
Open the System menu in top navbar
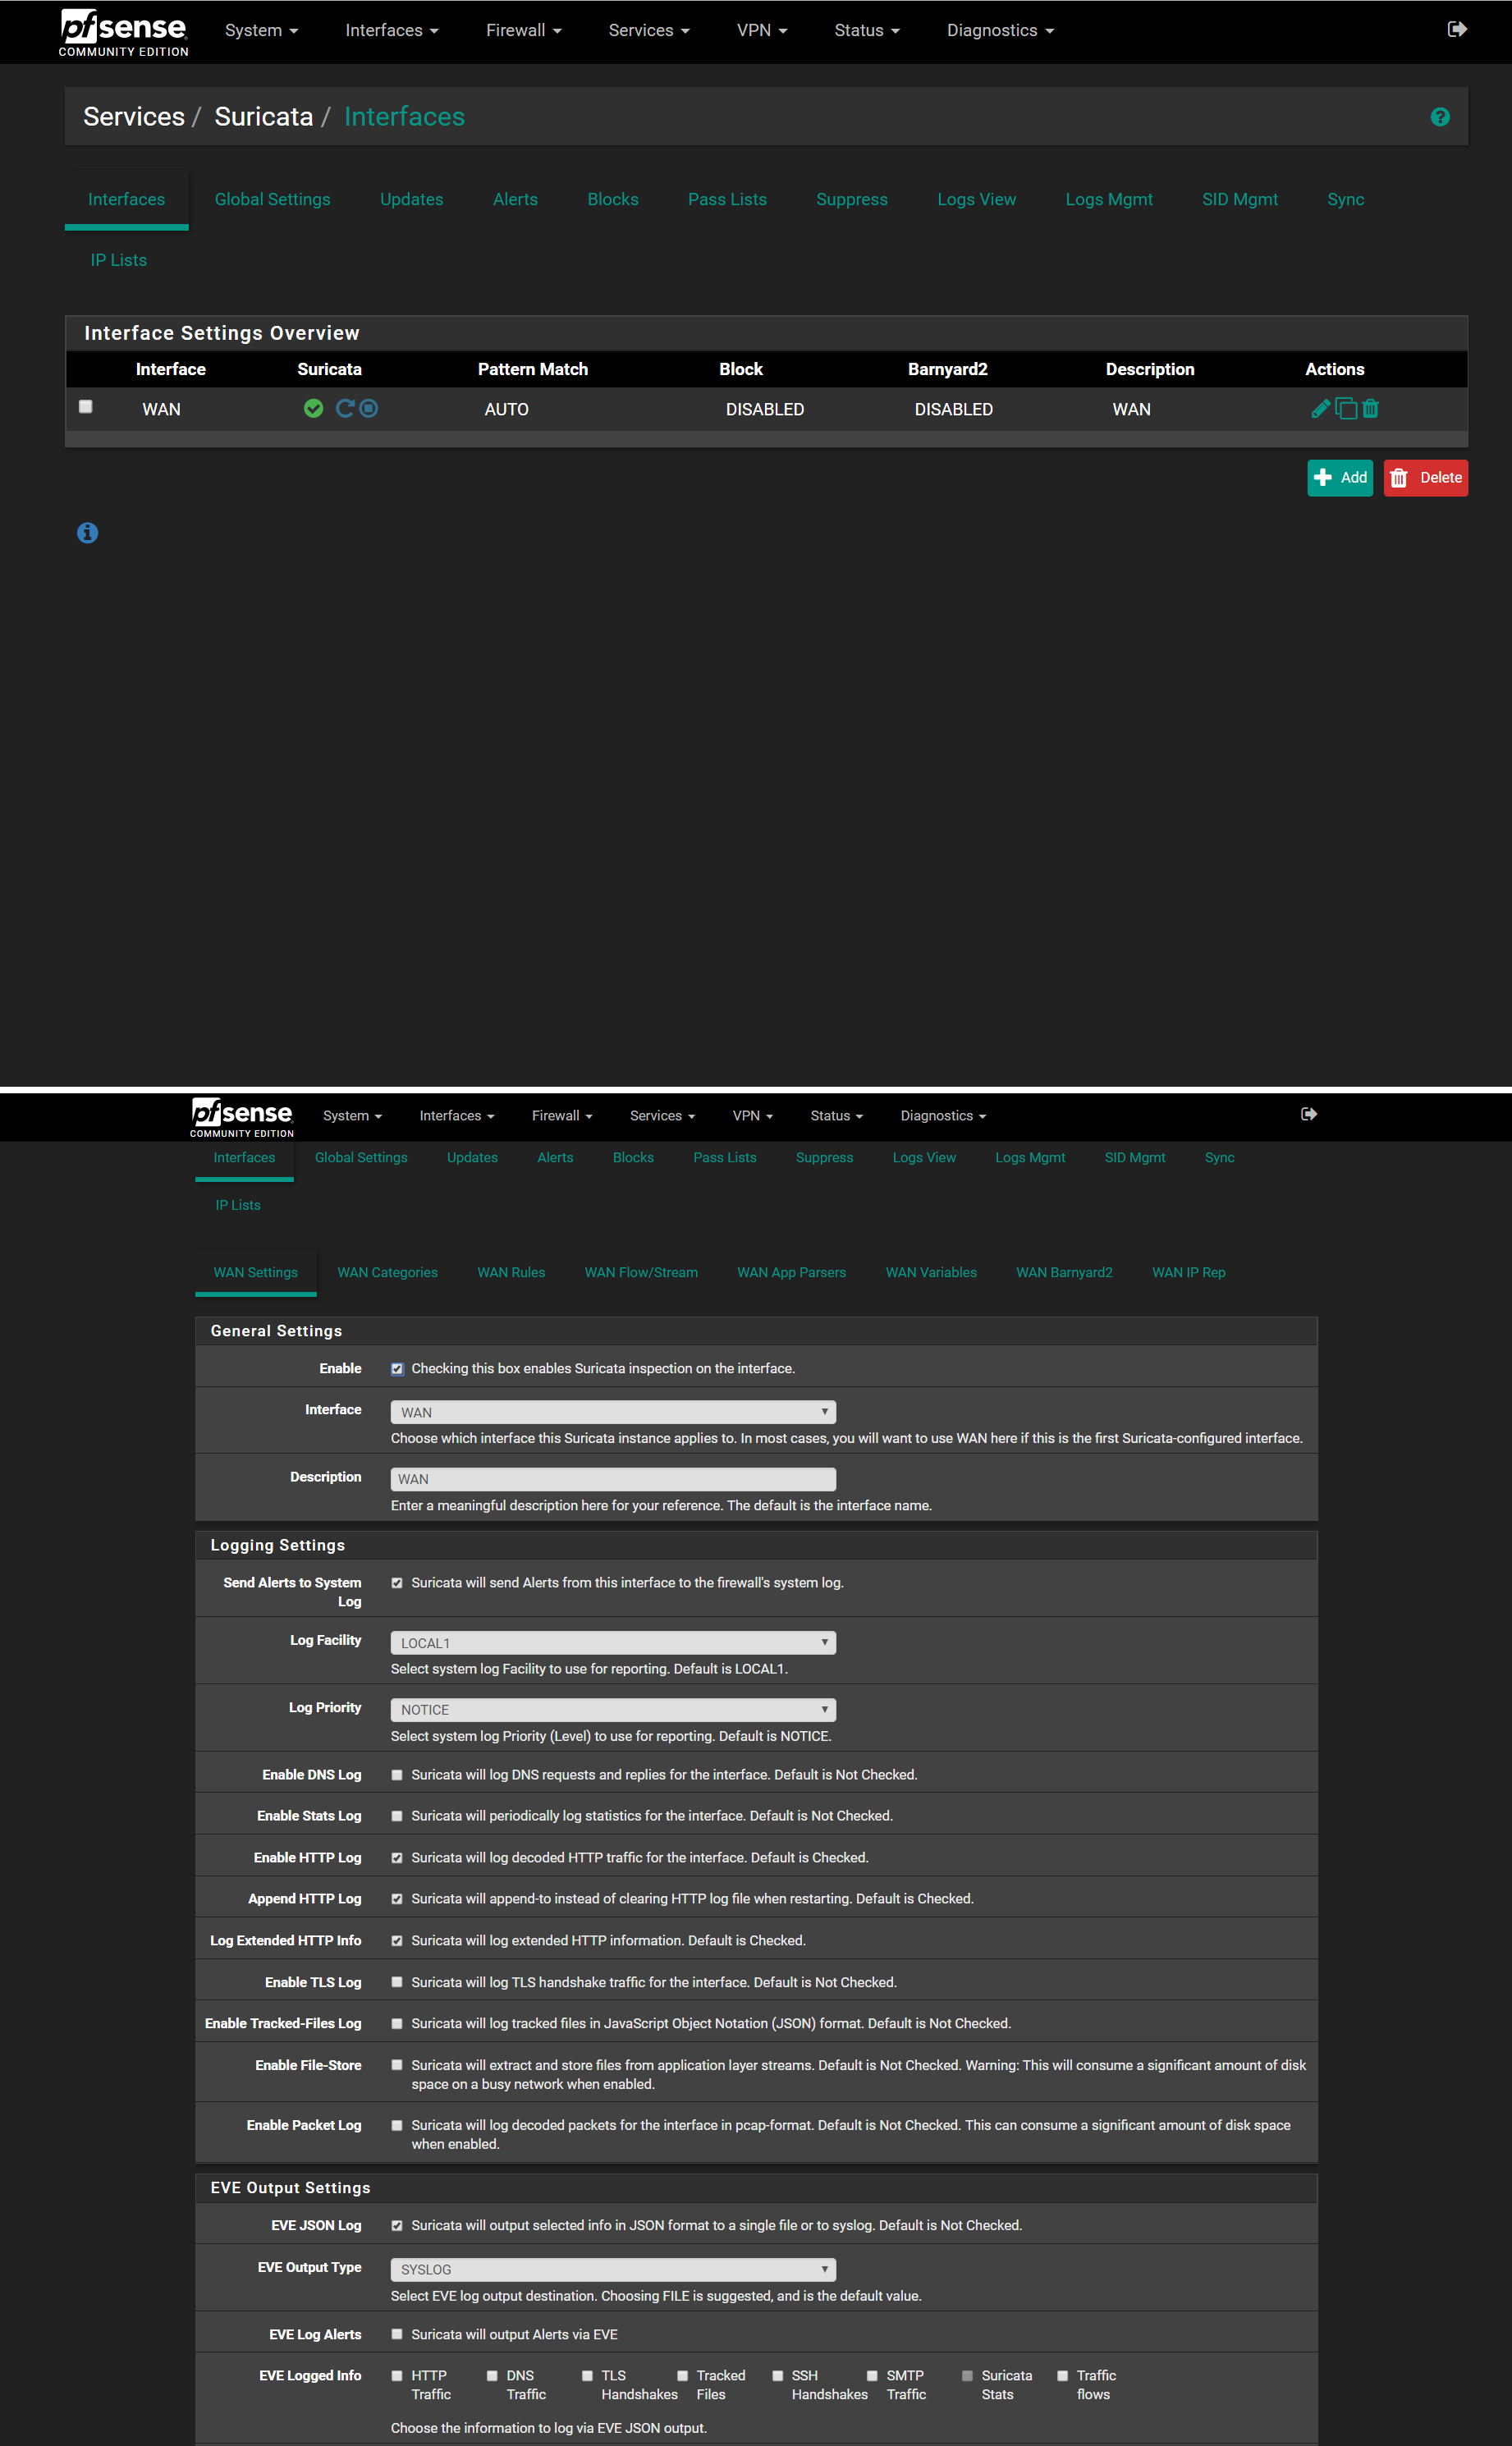[x=261, y=31]
